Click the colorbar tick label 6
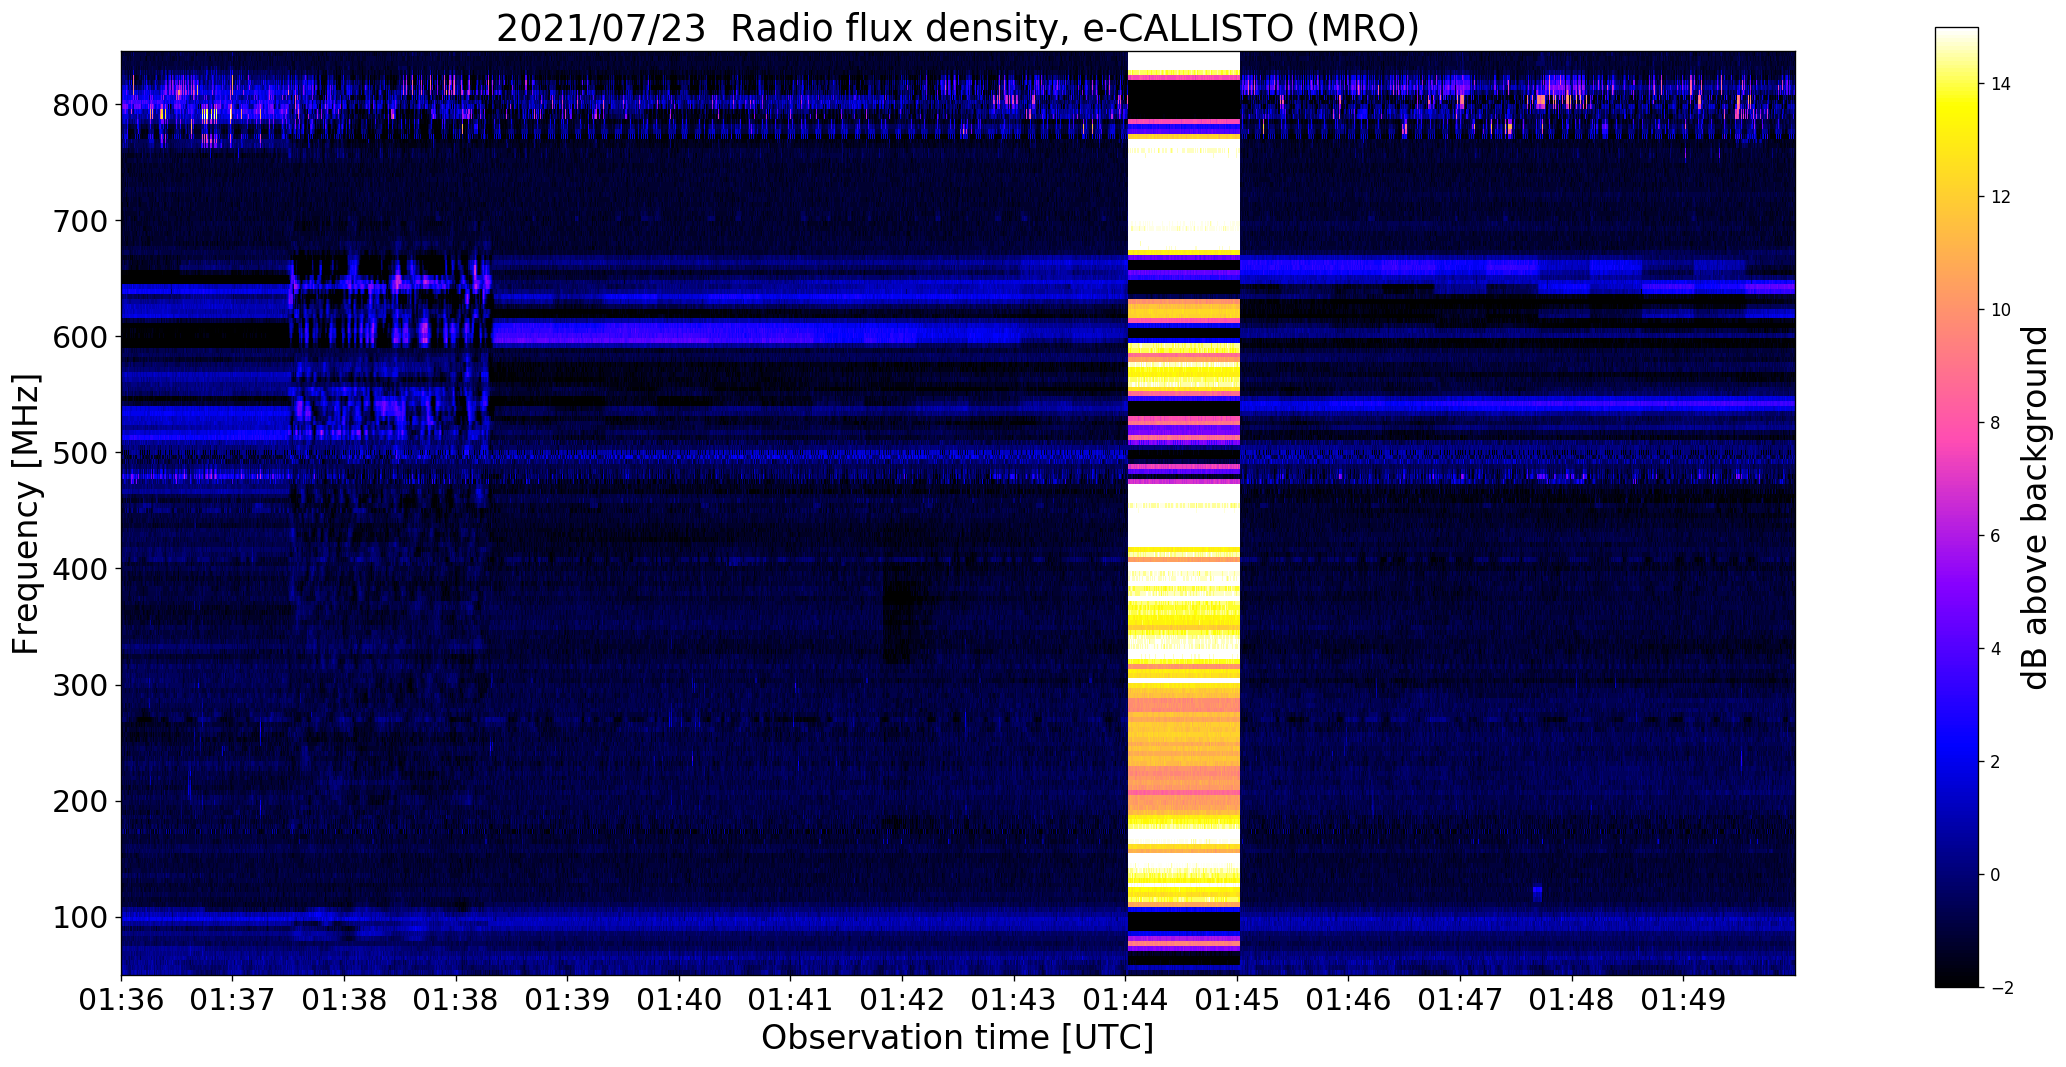The height and width of the screenshot is (1067, 2066). [1995, 536]
